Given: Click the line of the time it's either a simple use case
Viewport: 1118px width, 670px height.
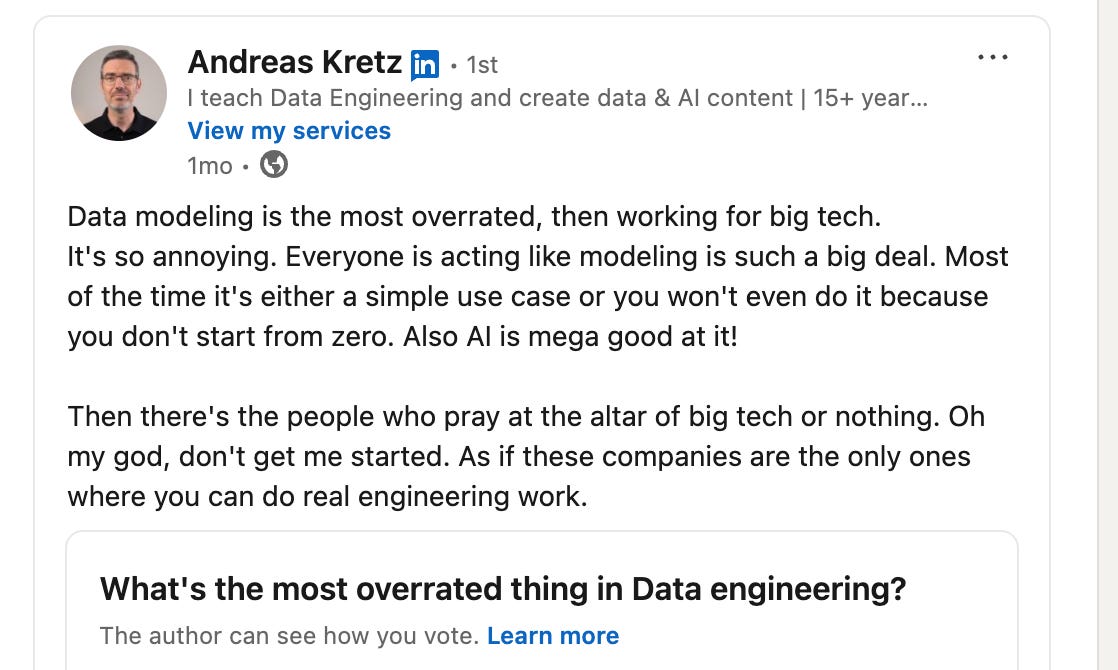Looking at the screenshot, I should (x=528, y=297).
